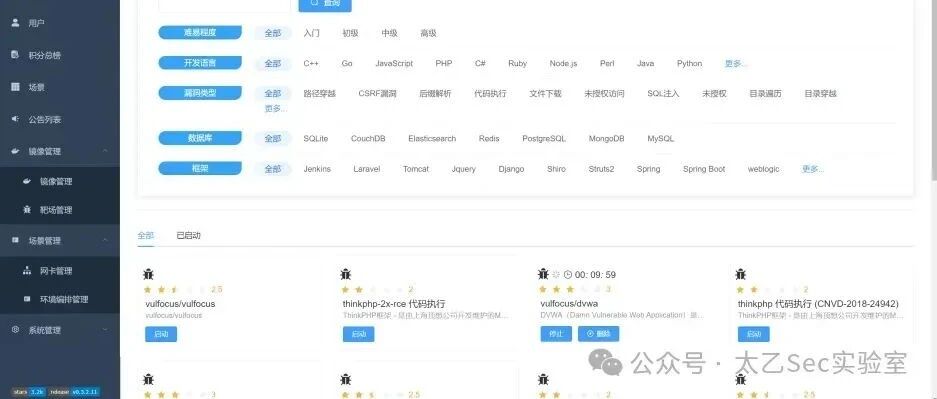Filter framework by Struts2

tap(601, 169)
